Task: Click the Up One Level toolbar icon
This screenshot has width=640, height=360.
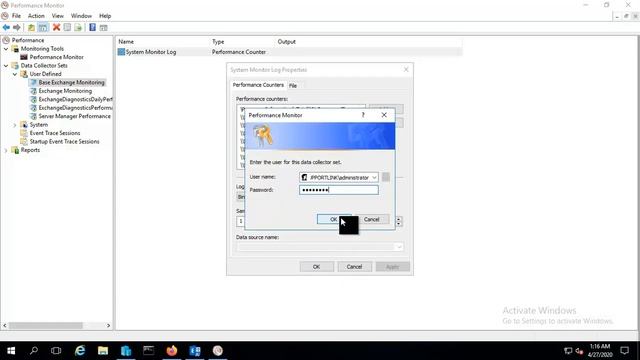Action: click(x=31, y=27)
